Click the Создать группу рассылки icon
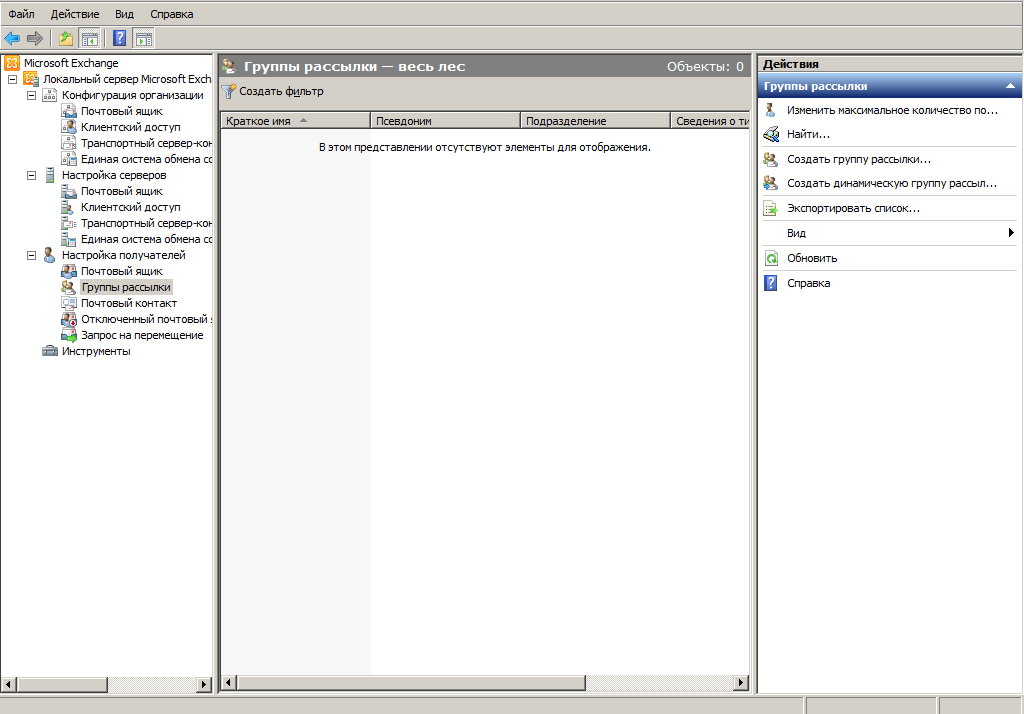The width and height of the screenshot is (1024, 714). 771,159
